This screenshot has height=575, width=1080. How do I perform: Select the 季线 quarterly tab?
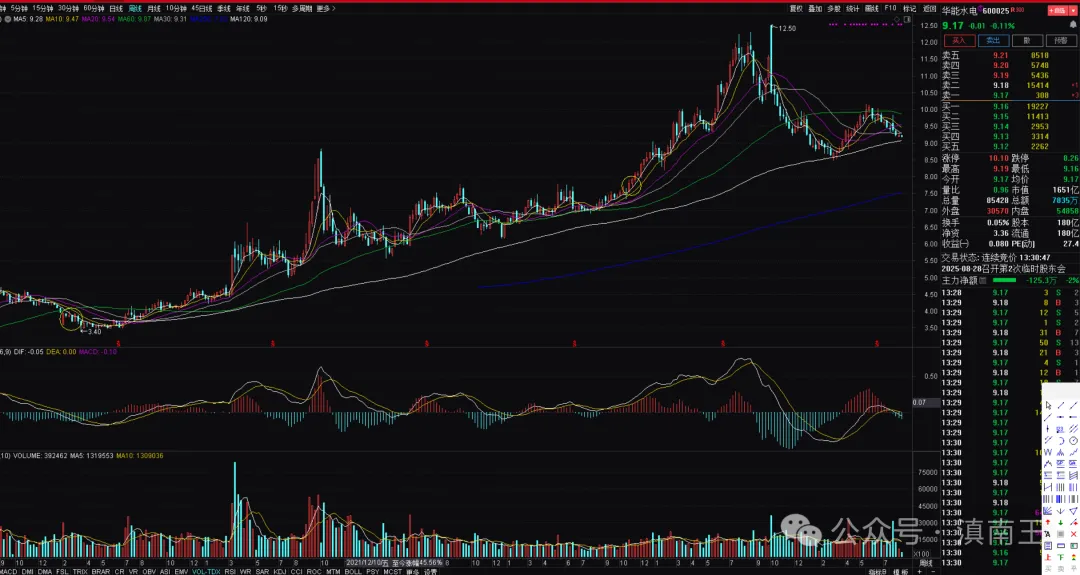click(x=224, y=8)
